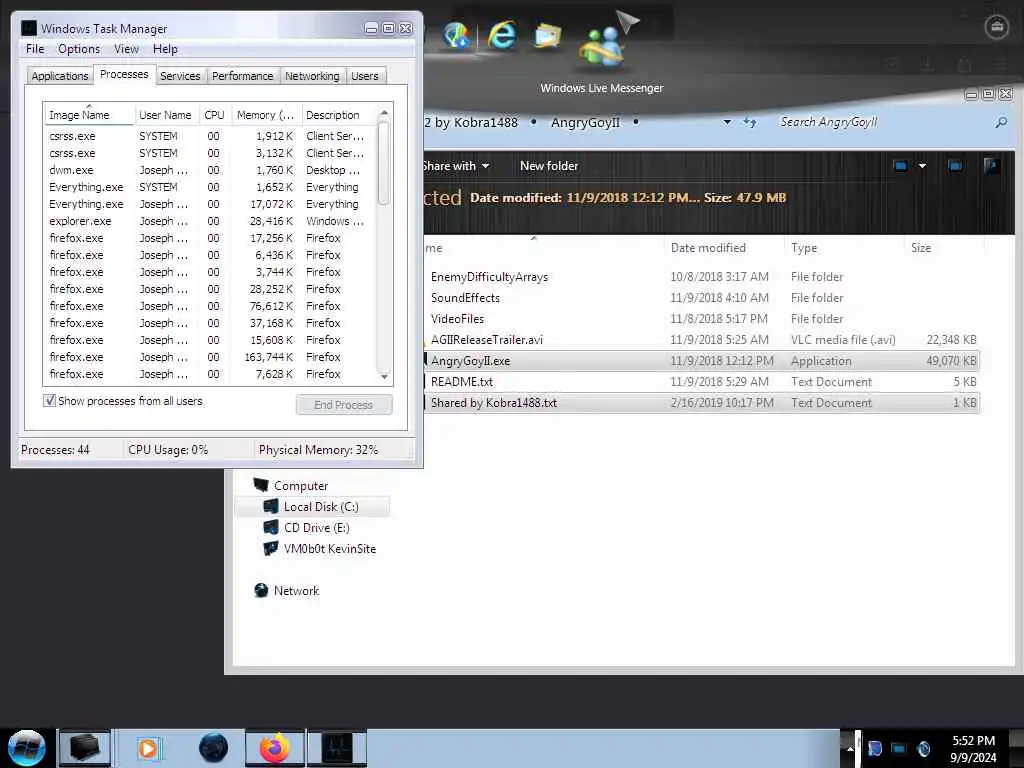Switch to the Performance tab
Screen dimensions: 1024x768
(x=242, y=76)
